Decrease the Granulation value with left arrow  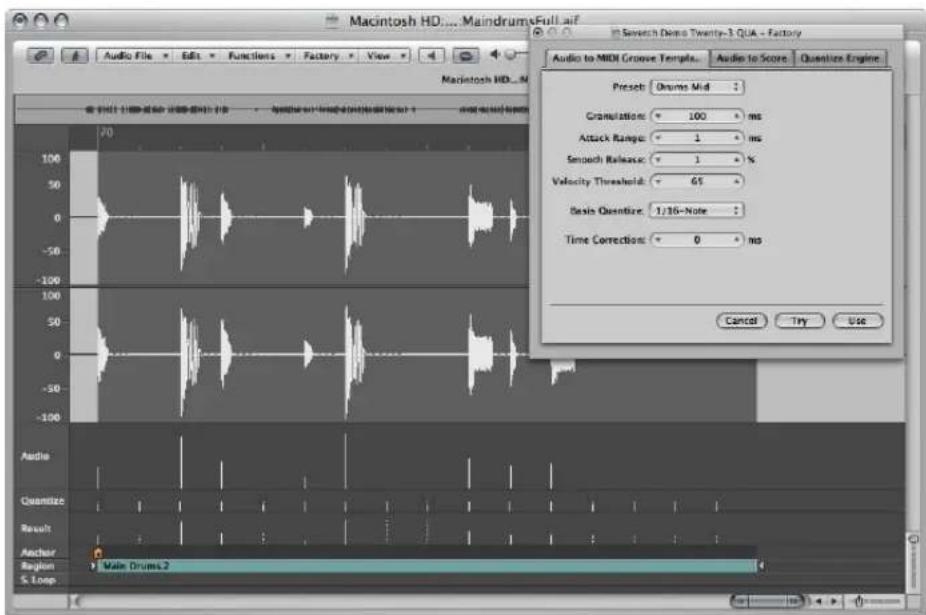pyautogui.click(x=658, y=116)
